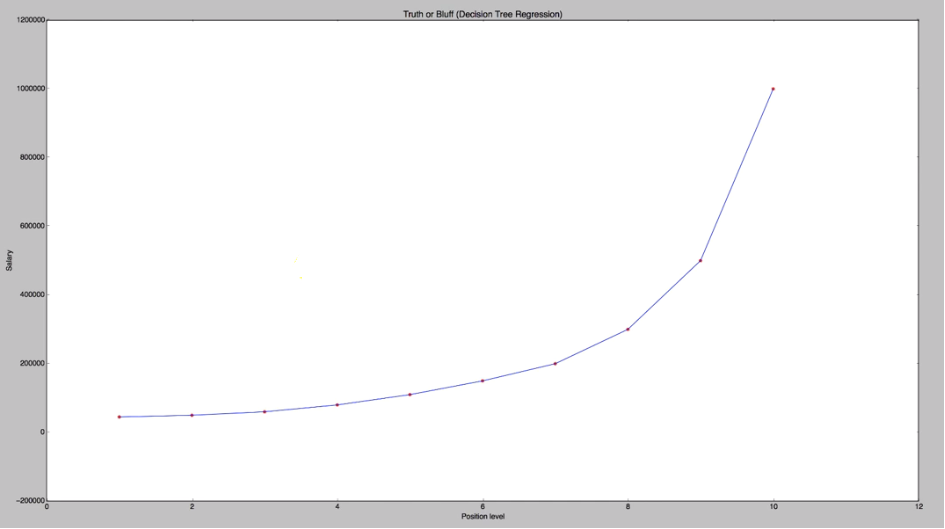Click the data point at position level 2
945x529 pixels.
coord(192,415)
